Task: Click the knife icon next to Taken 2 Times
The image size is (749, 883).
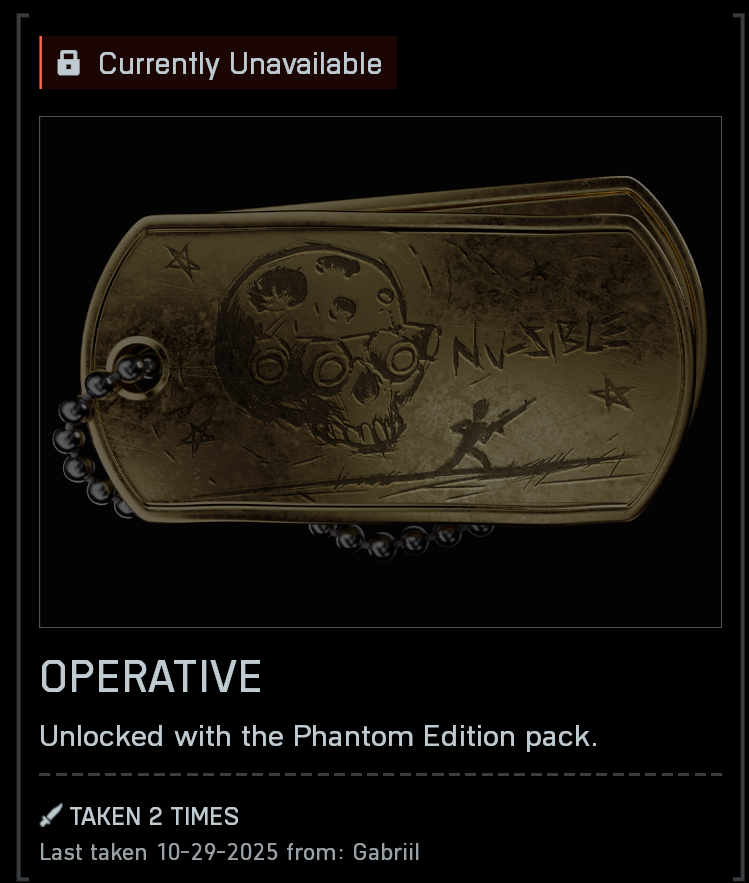Action: click(x=51, y=815)
